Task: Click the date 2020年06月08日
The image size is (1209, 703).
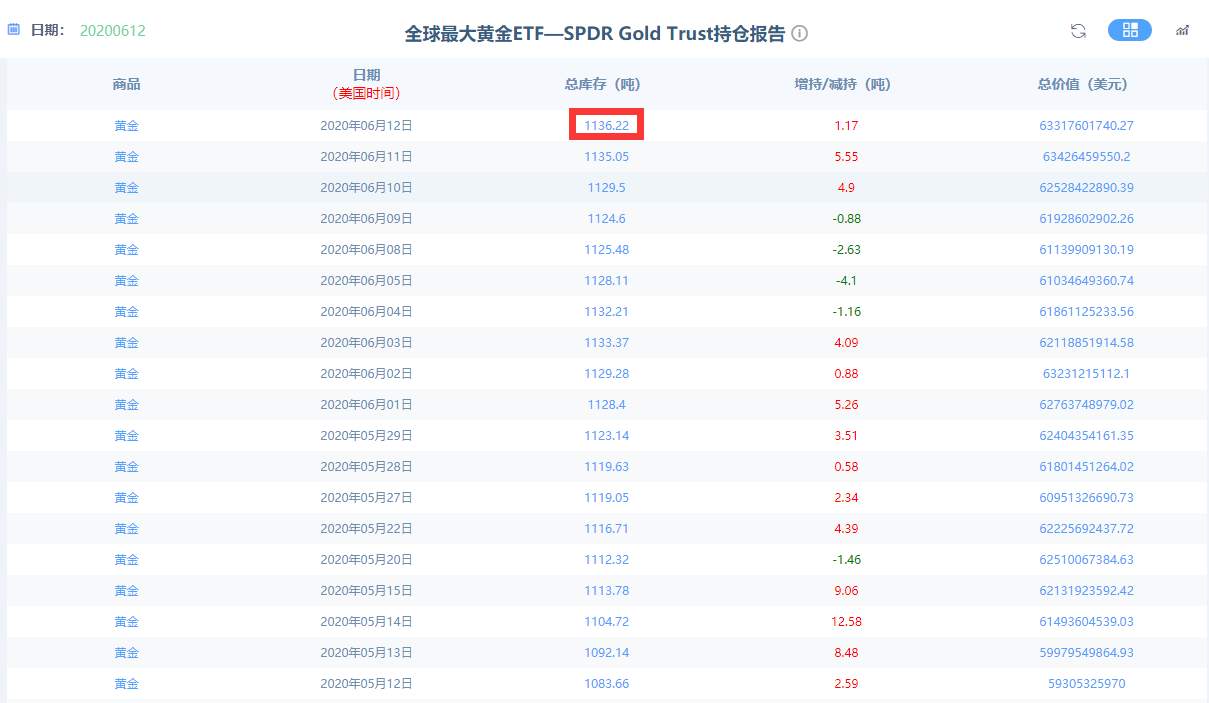Action: click(x=367, y=250)
